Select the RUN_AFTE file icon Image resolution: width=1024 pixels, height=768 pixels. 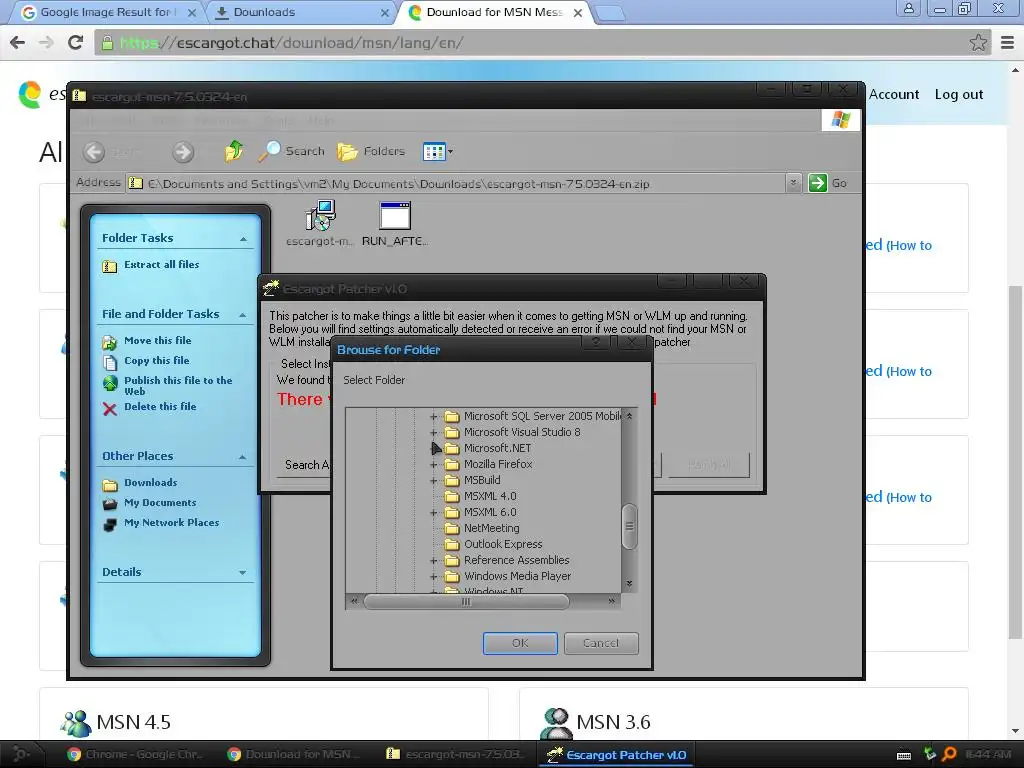pos(395,216)
